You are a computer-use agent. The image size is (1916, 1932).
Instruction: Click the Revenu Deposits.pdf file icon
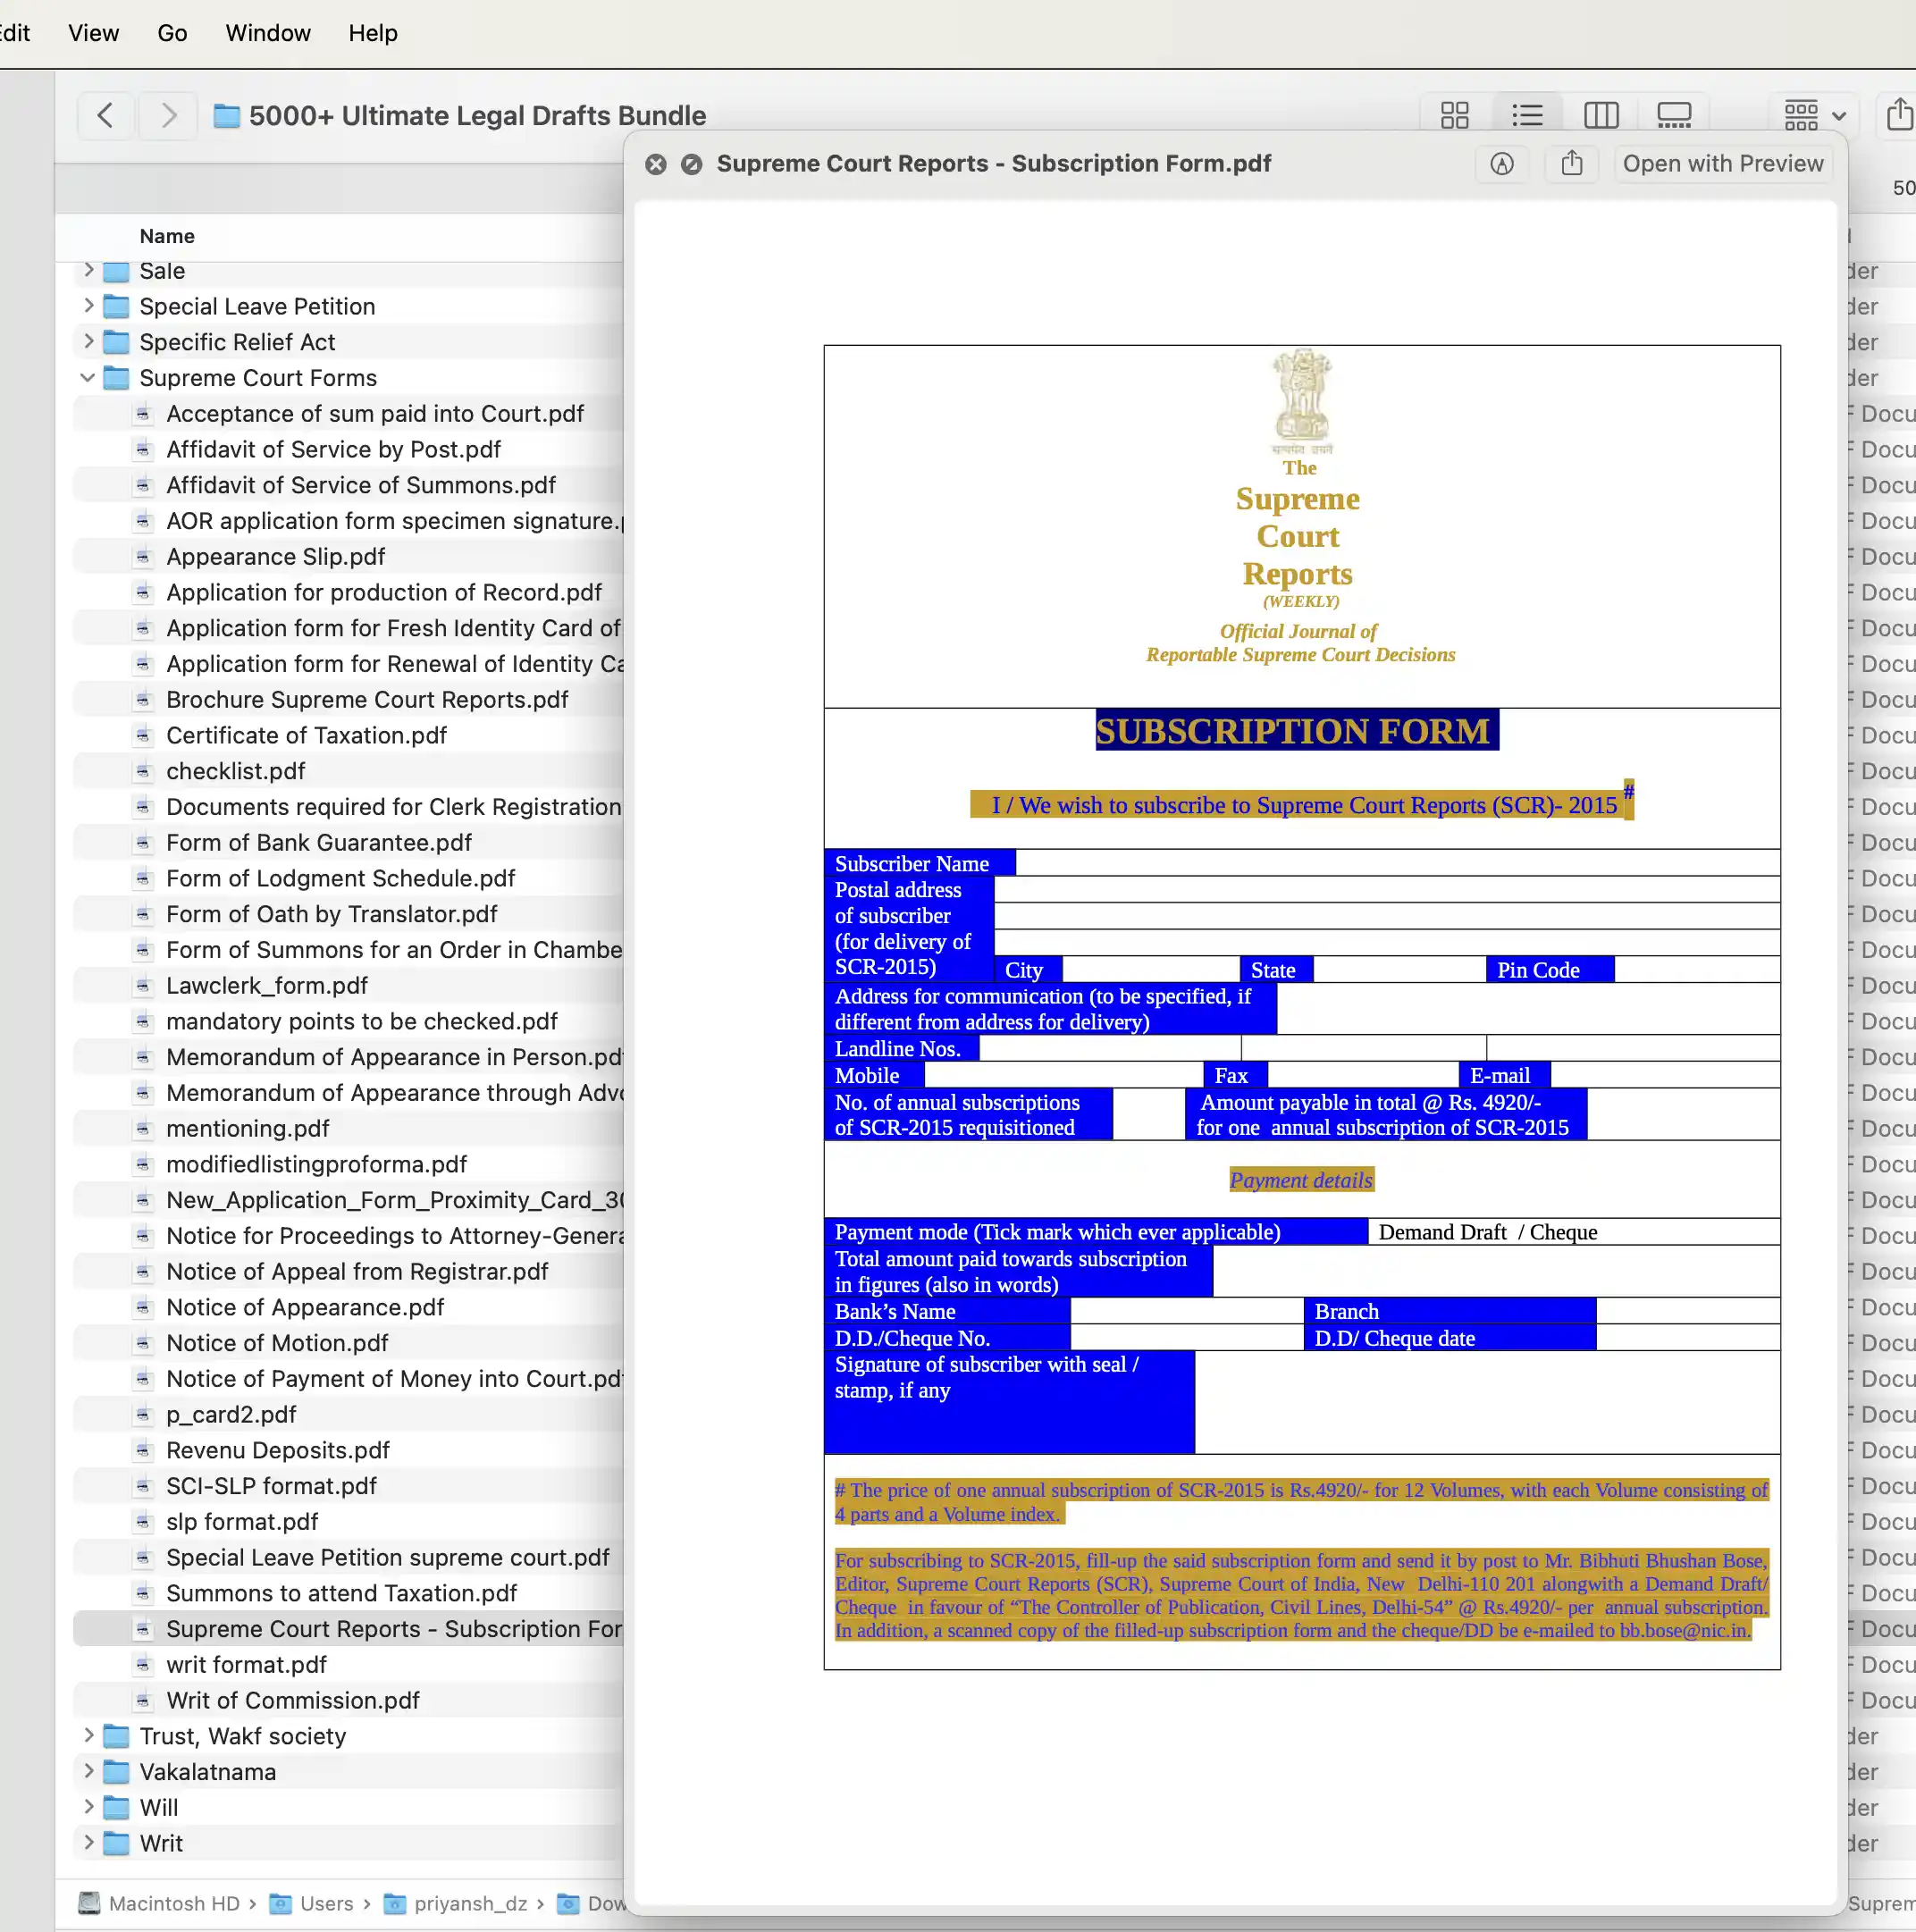143,1450
